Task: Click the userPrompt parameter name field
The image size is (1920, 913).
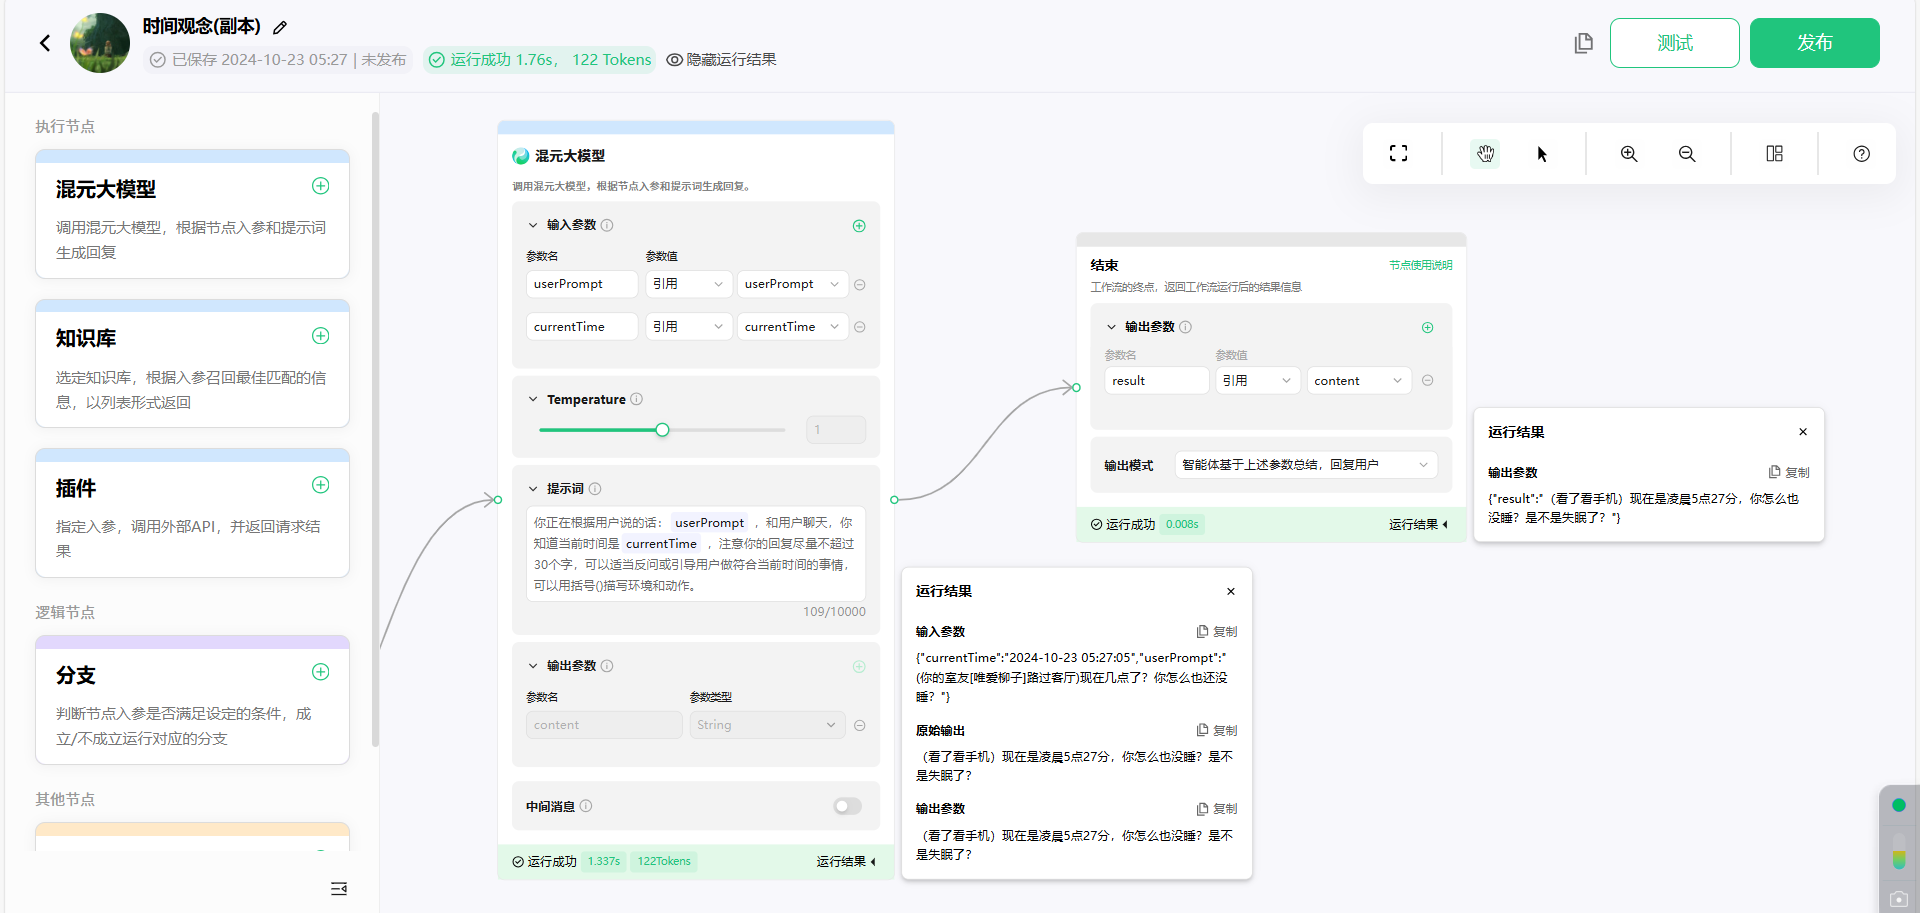Action: click(582, 284)
